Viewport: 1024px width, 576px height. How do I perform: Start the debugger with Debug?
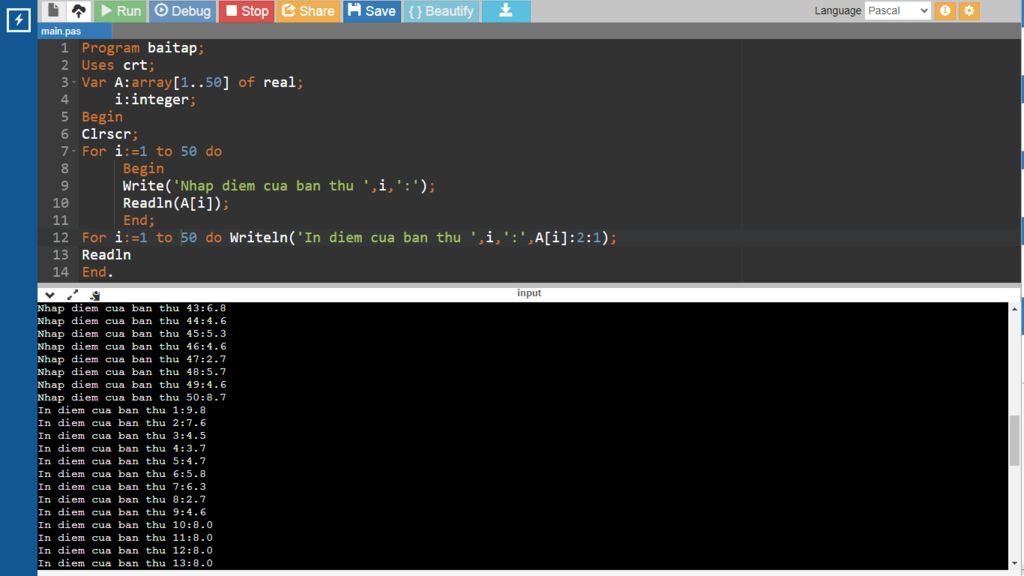point(183,10)
